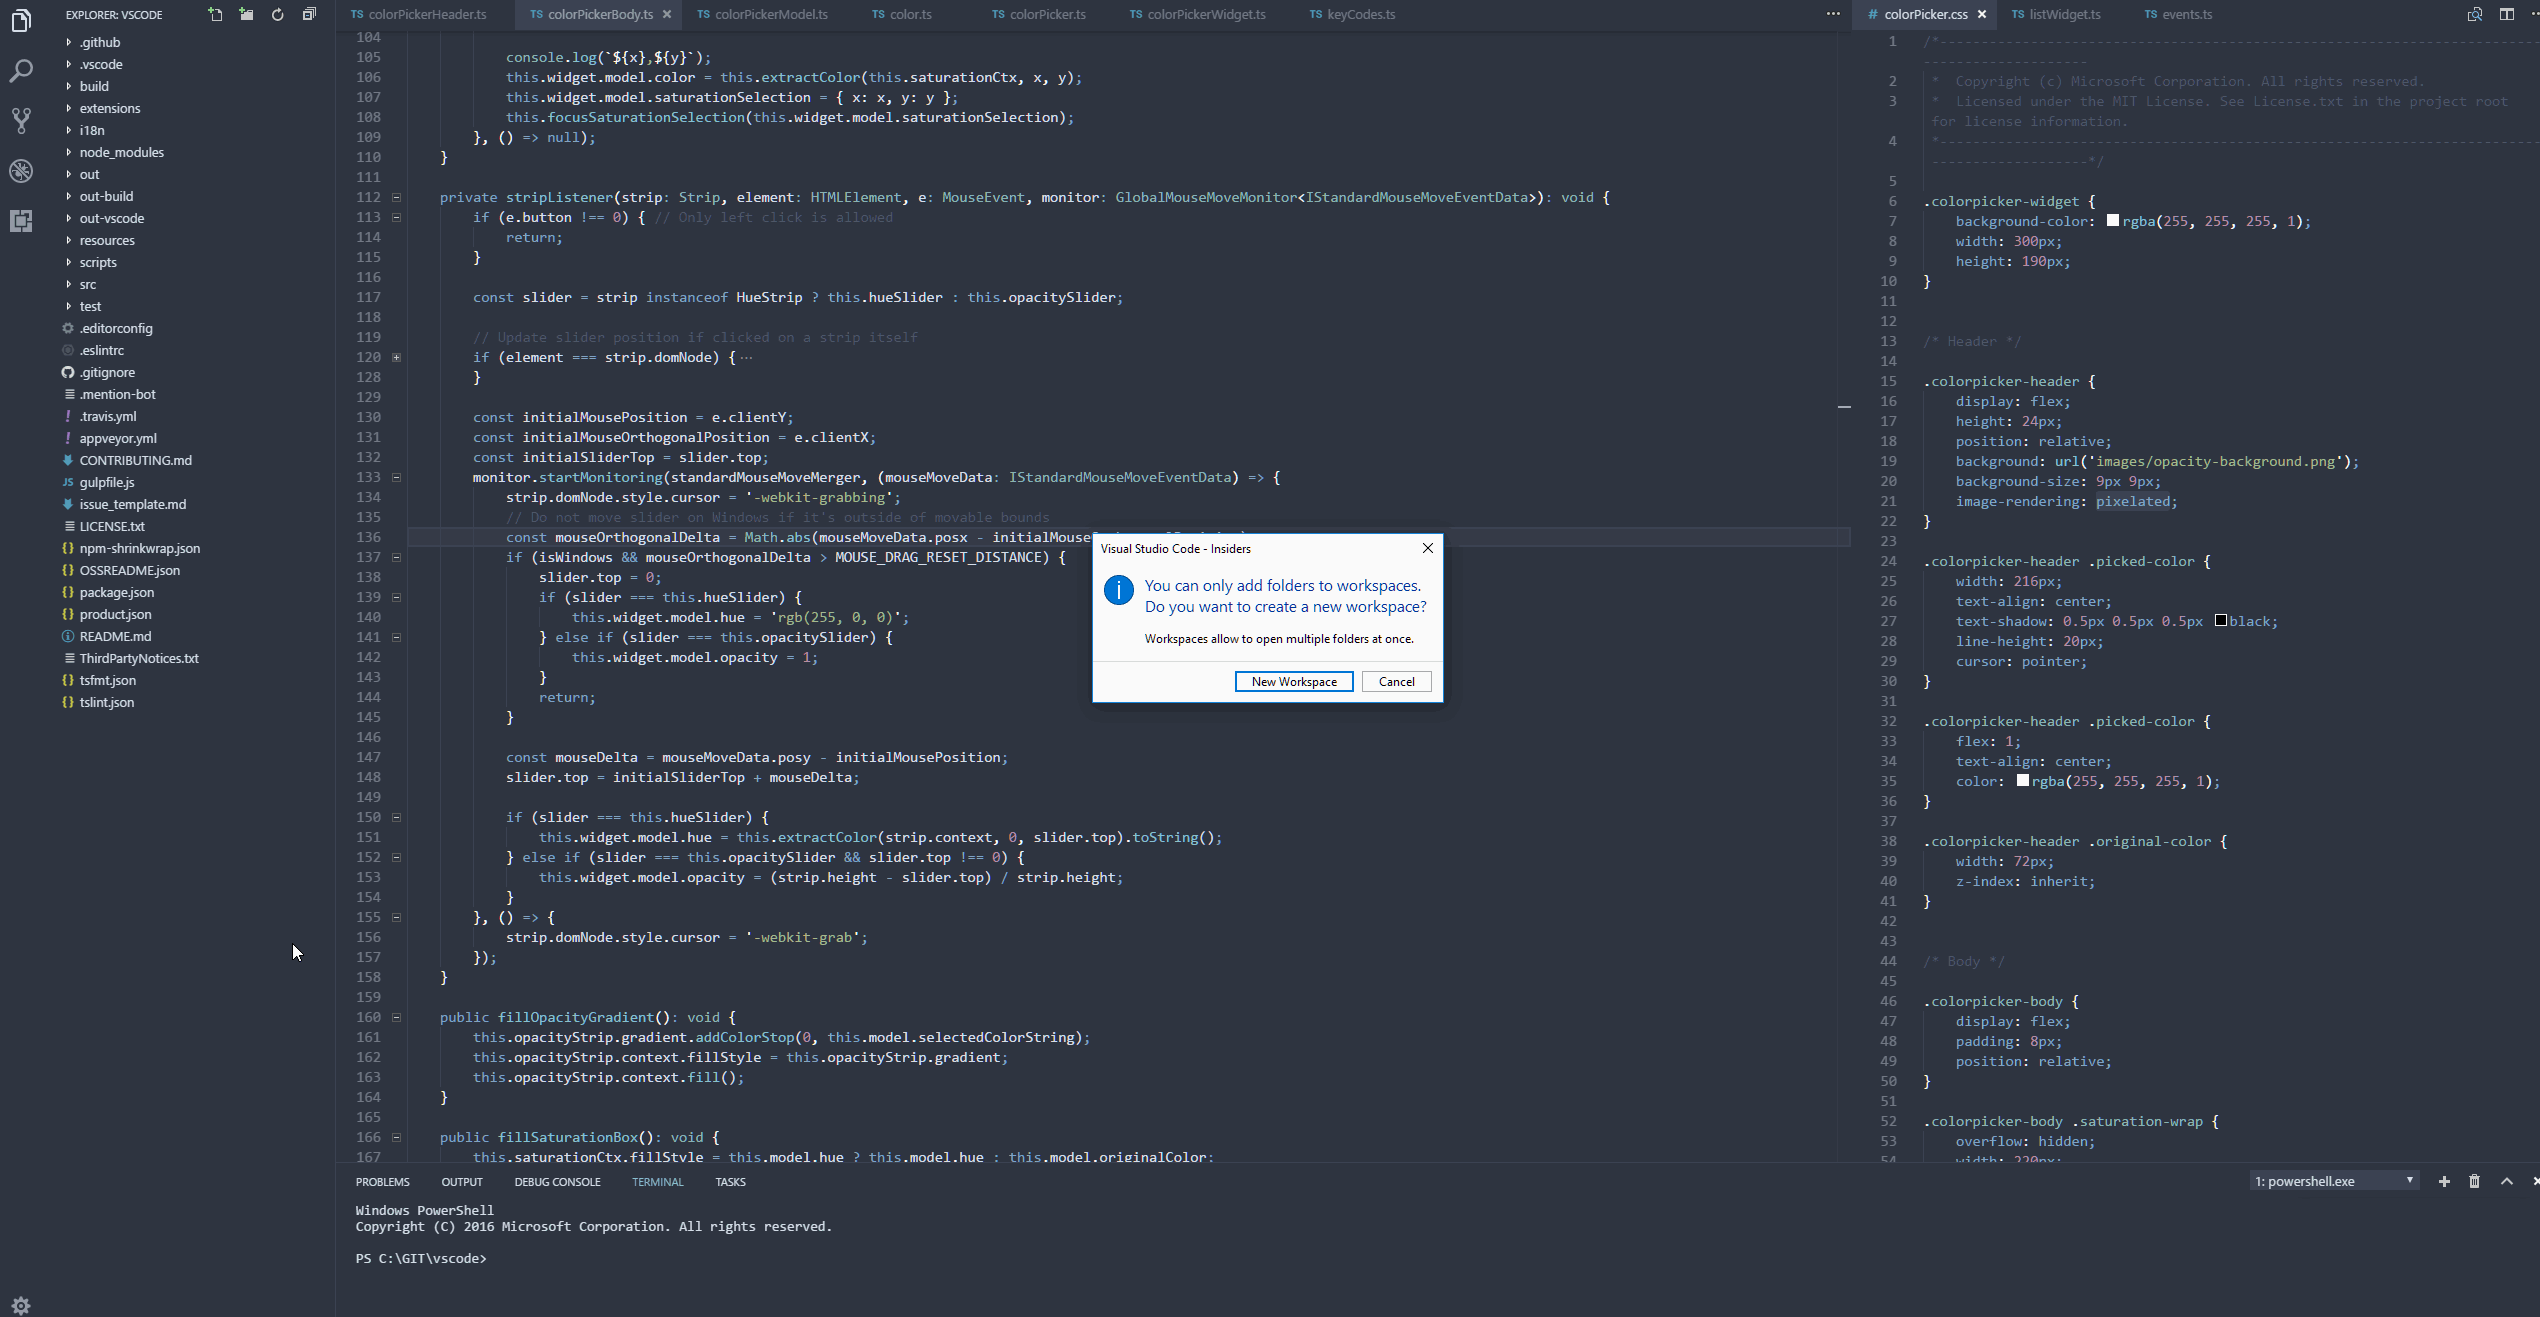Viewport: 2540px width, 1317px height.
Task: Click the rgba color swatch on line 7
Action: pos(2114,221)
